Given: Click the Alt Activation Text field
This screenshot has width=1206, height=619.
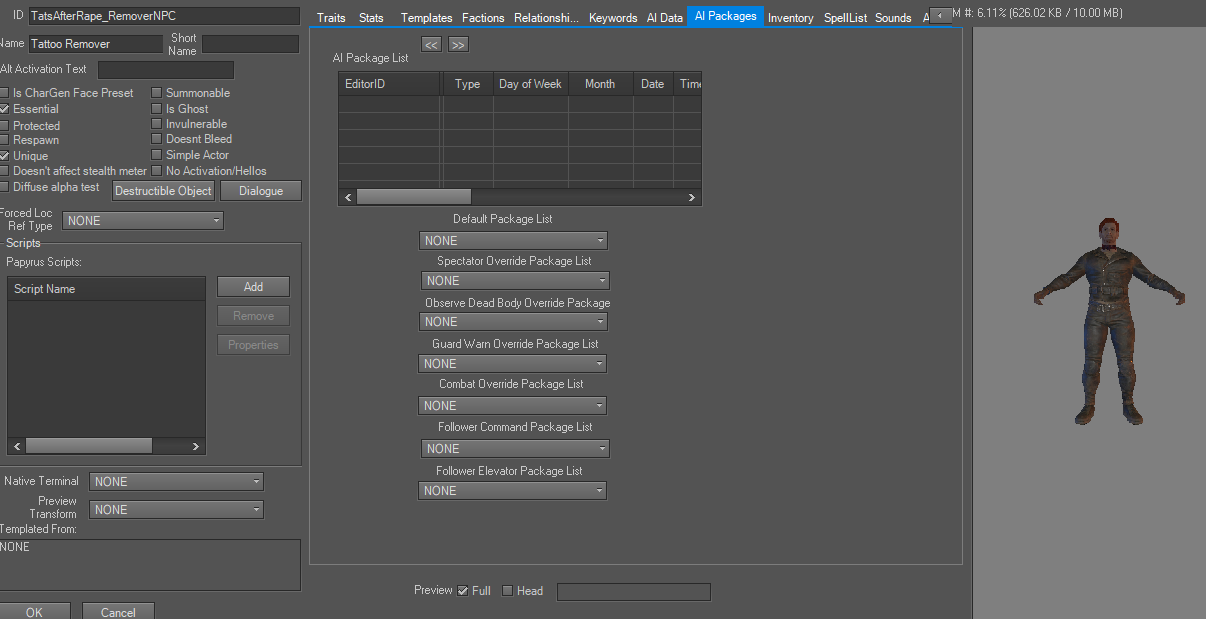Looking at the screenshot, I should click(166, 70).
